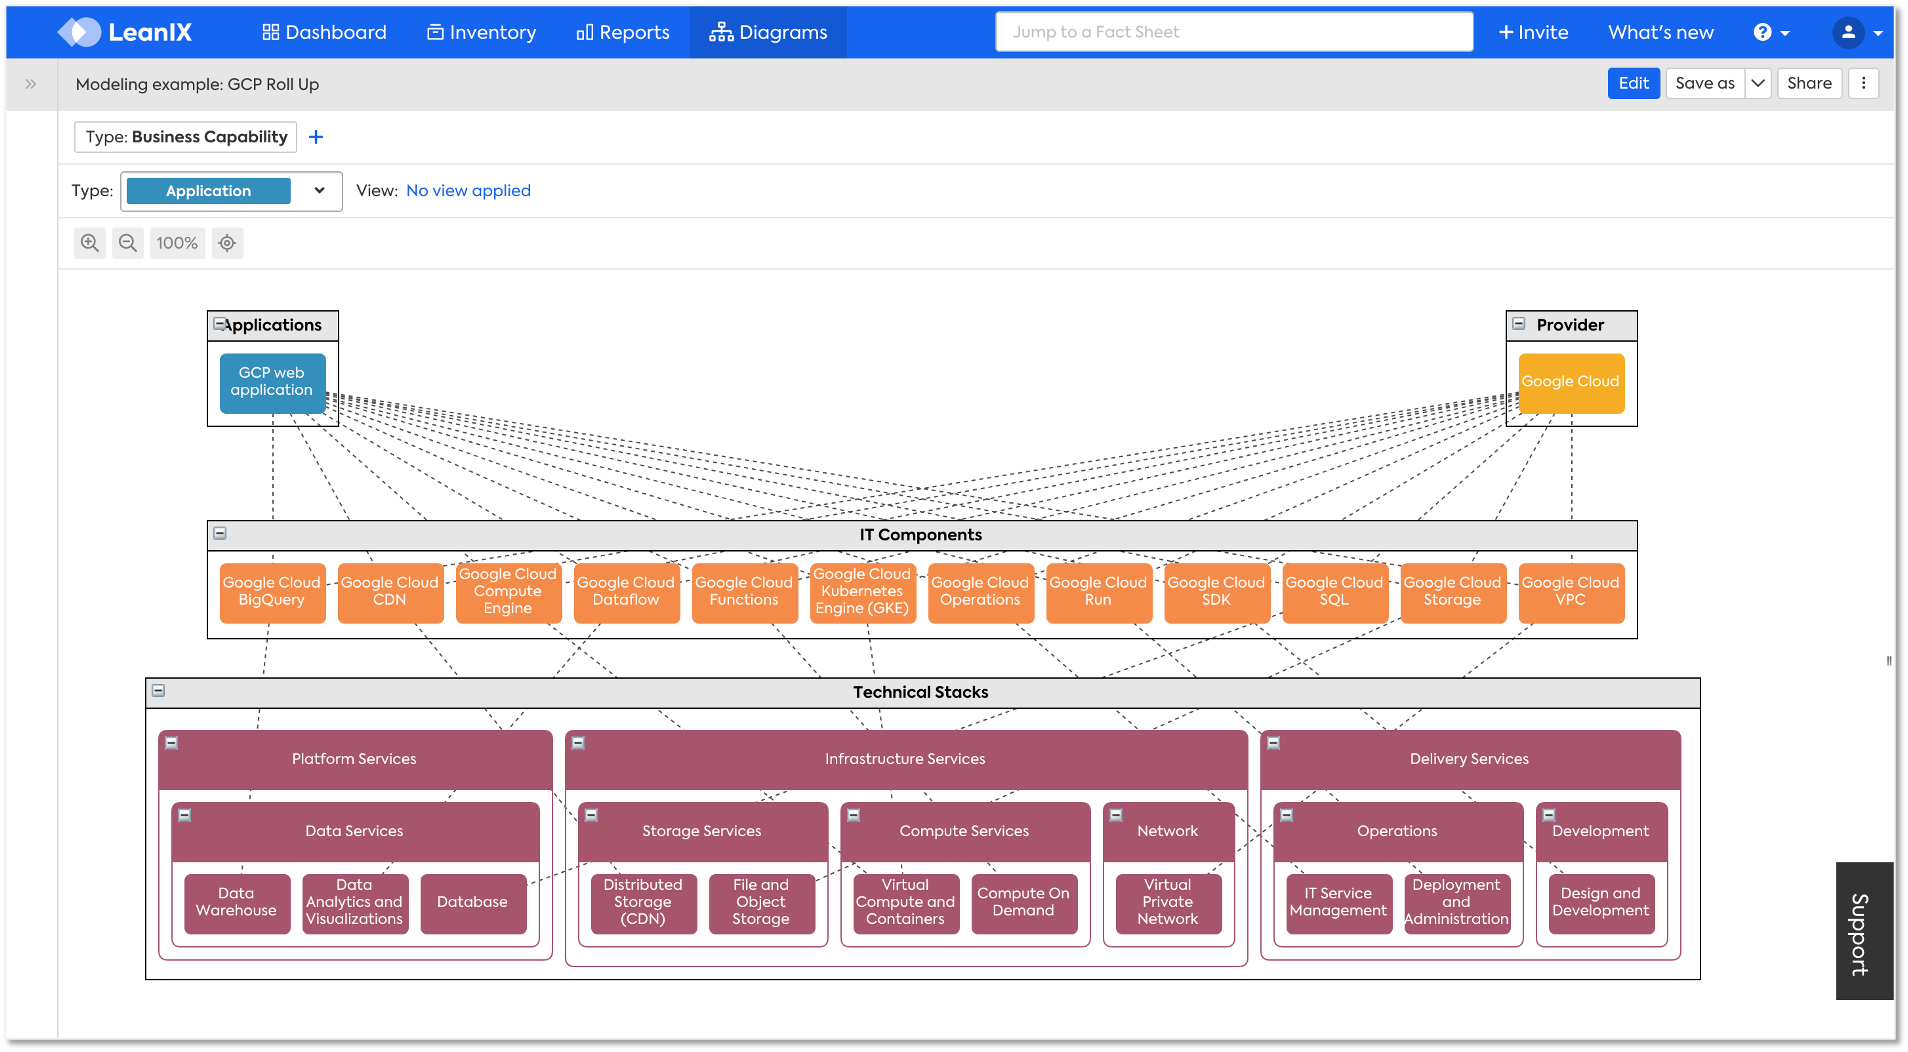The width and height of the screenshot is (1908, 1052).
Task: Collapse the Development group
Action: point(1549,815)
